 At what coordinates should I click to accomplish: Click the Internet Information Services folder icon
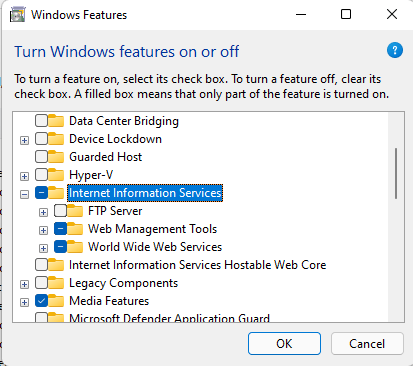point(56,193)
